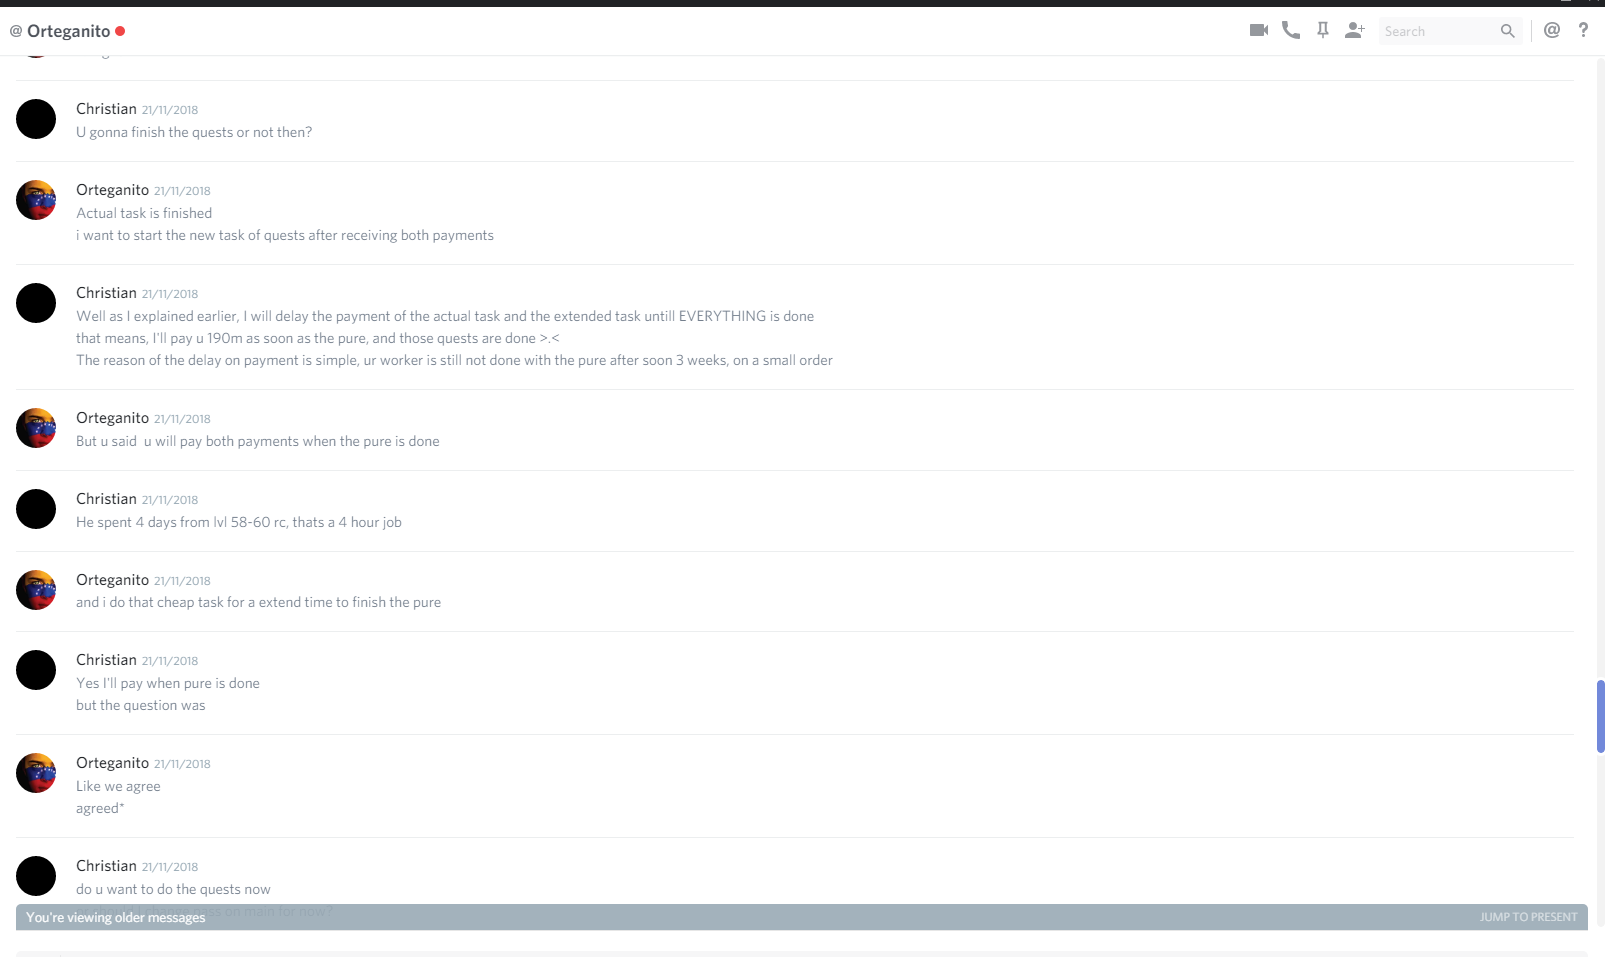The width and height of the screenshot is (1605, 957).
Task: Jump to present messages
Action: pyautogui.click(x=1528, y=917)
